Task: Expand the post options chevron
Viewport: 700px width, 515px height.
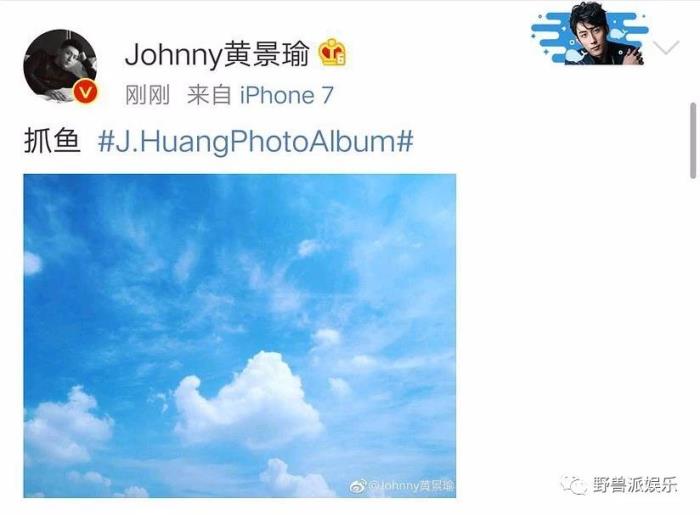Action: point(666,46)
